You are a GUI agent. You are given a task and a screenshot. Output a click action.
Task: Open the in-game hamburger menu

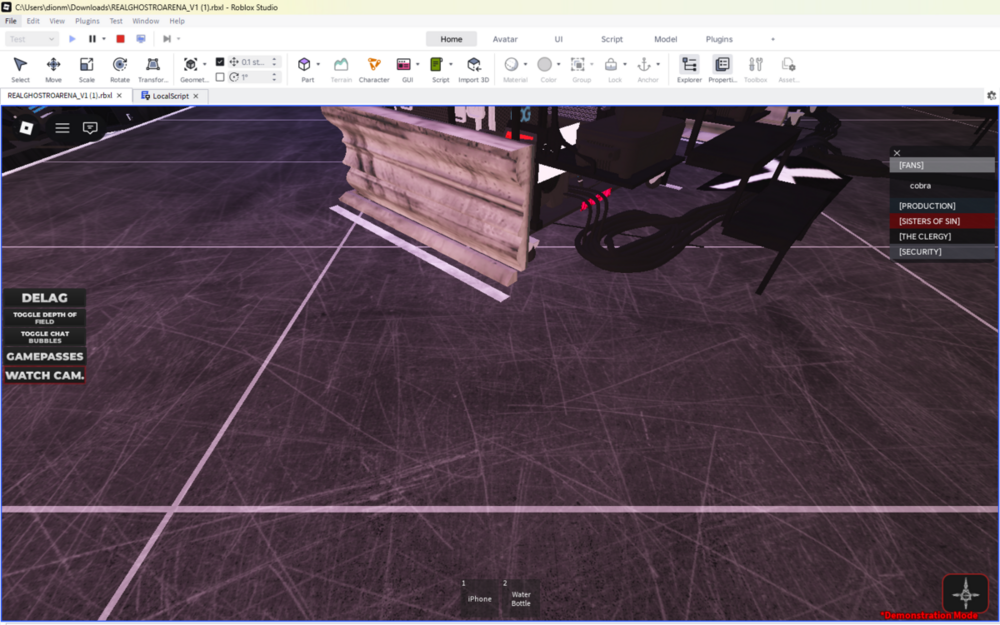click(x=62, y=128)
